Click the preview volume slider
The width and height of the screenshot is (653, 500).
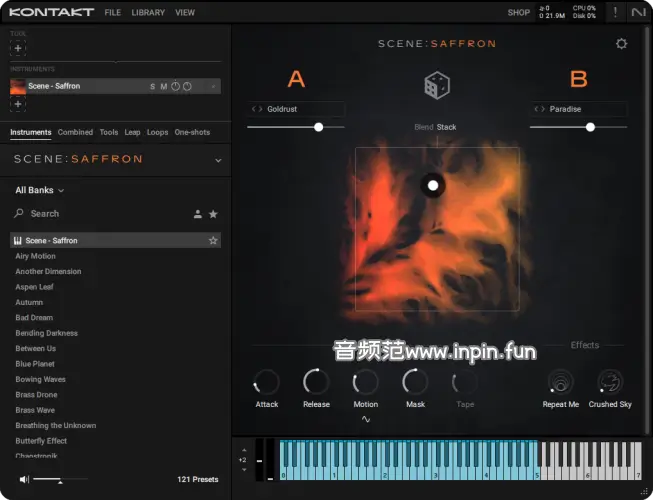tap(60, 480)
